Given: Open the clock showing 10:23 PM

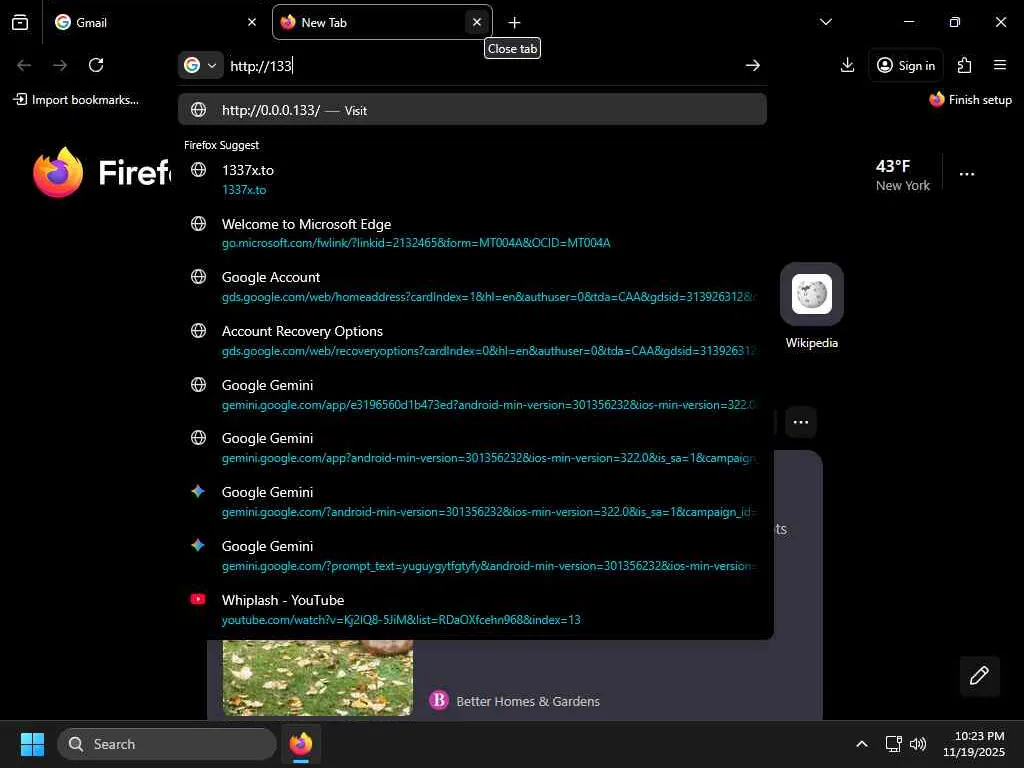Looking at the screenshot, I should click(x=974, y=744).
